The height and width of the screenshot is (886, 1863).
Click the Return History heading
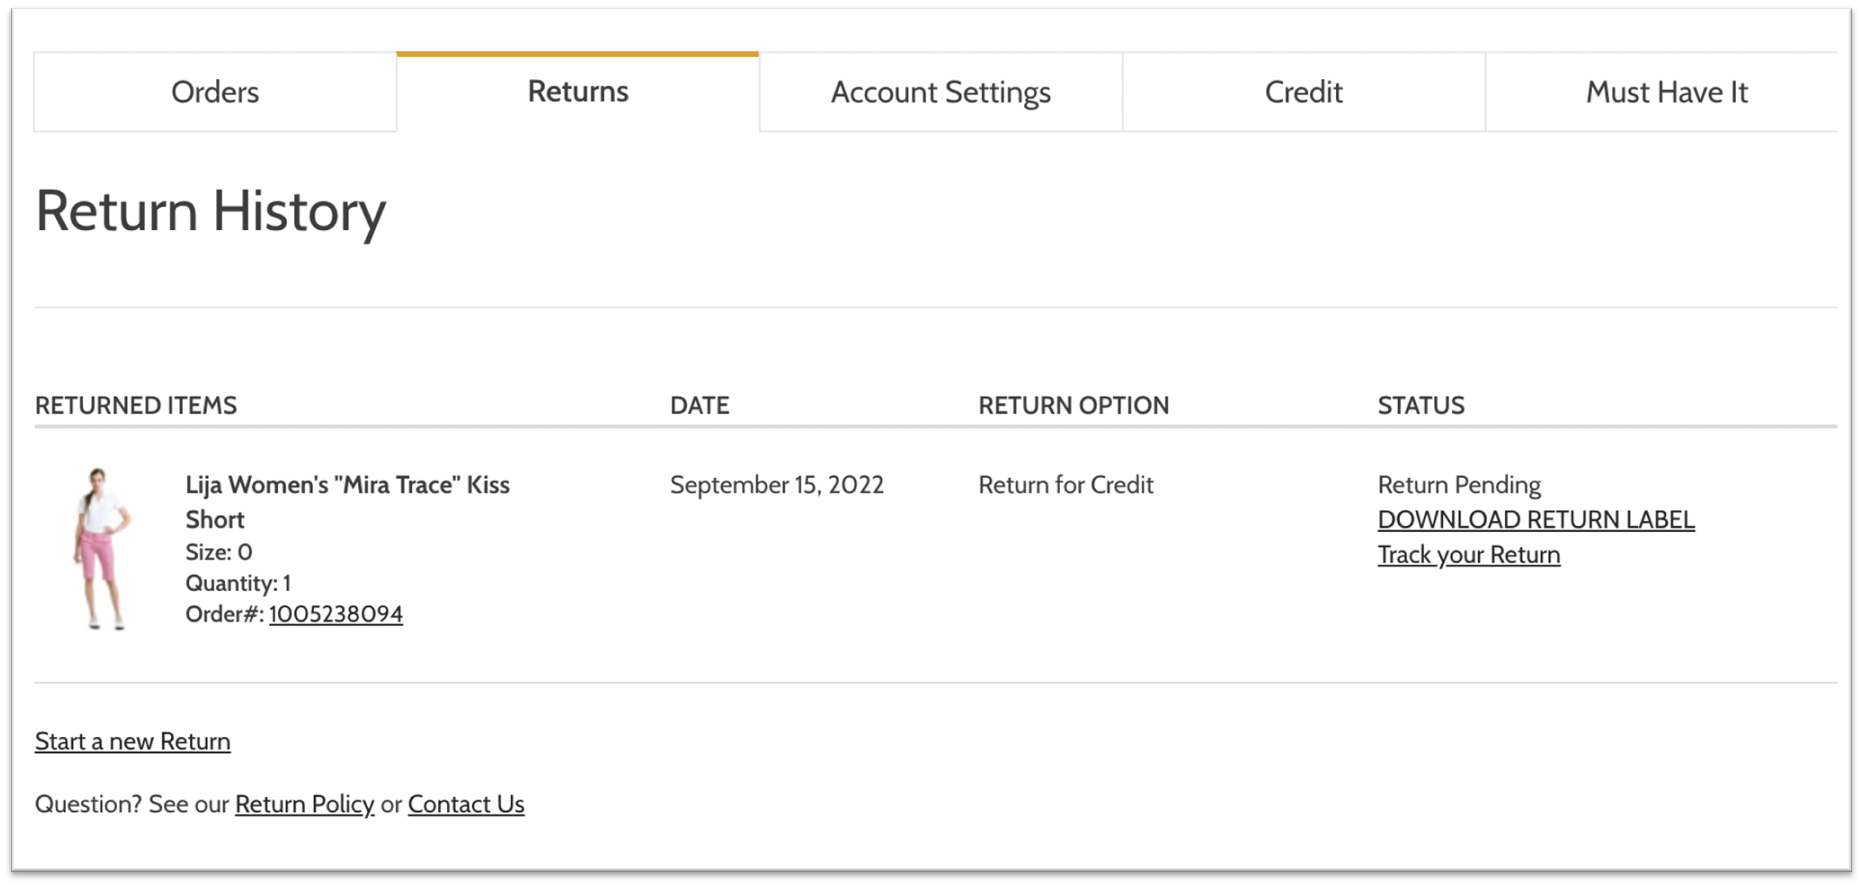(x=210, y=211)
